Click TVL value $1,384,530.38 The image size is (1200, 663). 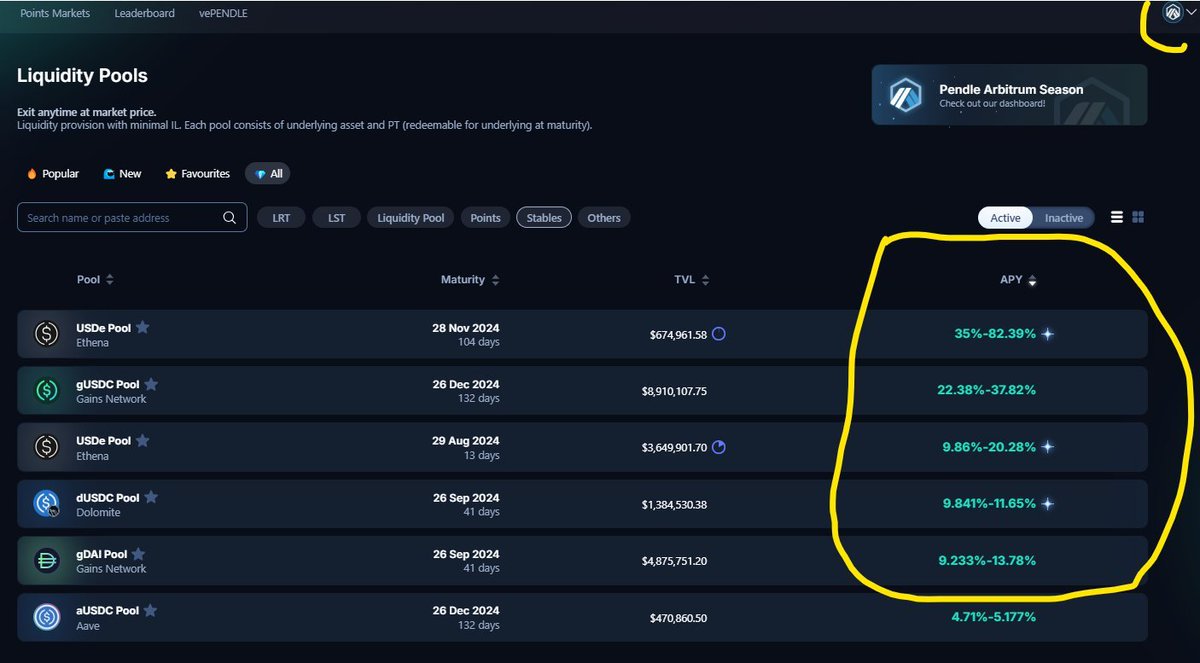(674, 504)
